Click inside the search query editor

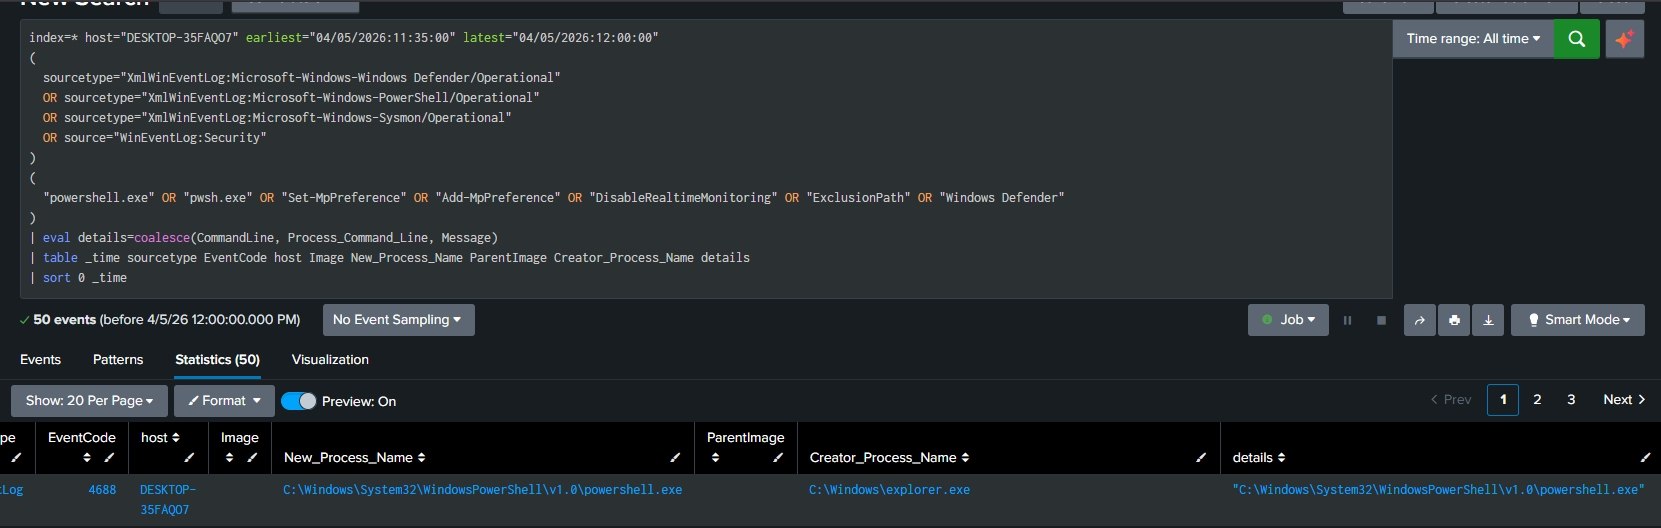[706, 158]
